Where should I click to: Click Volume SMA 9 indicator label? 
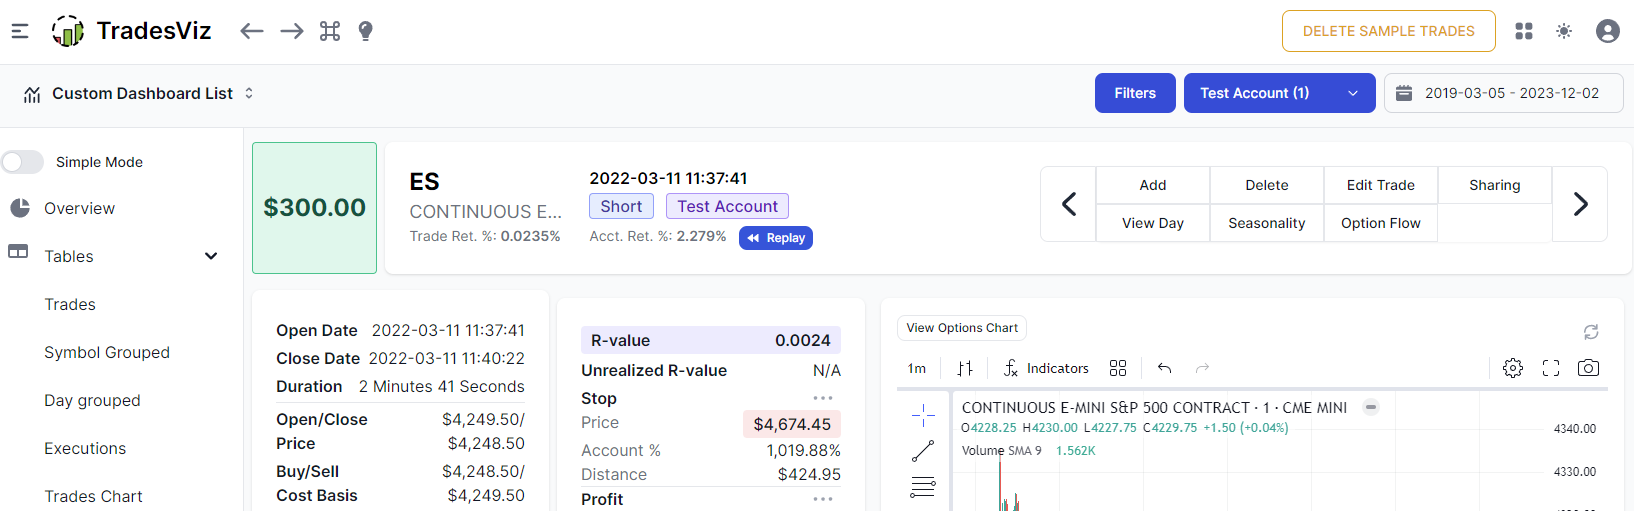coord(1002,451)
